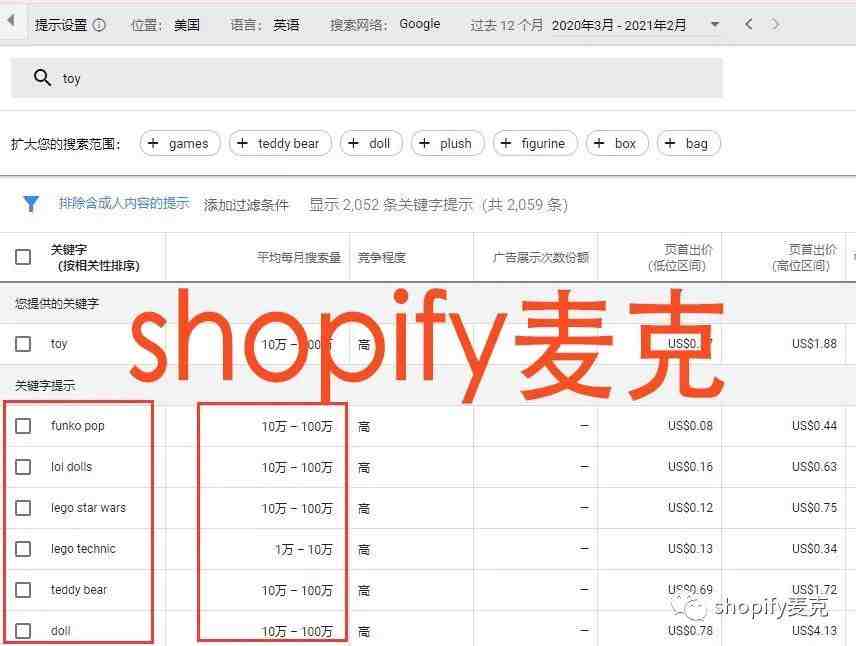Click the 关键字提示 section heading
Image resolution: width=856 pixels, height=646 pixels.
click(45, 386)
